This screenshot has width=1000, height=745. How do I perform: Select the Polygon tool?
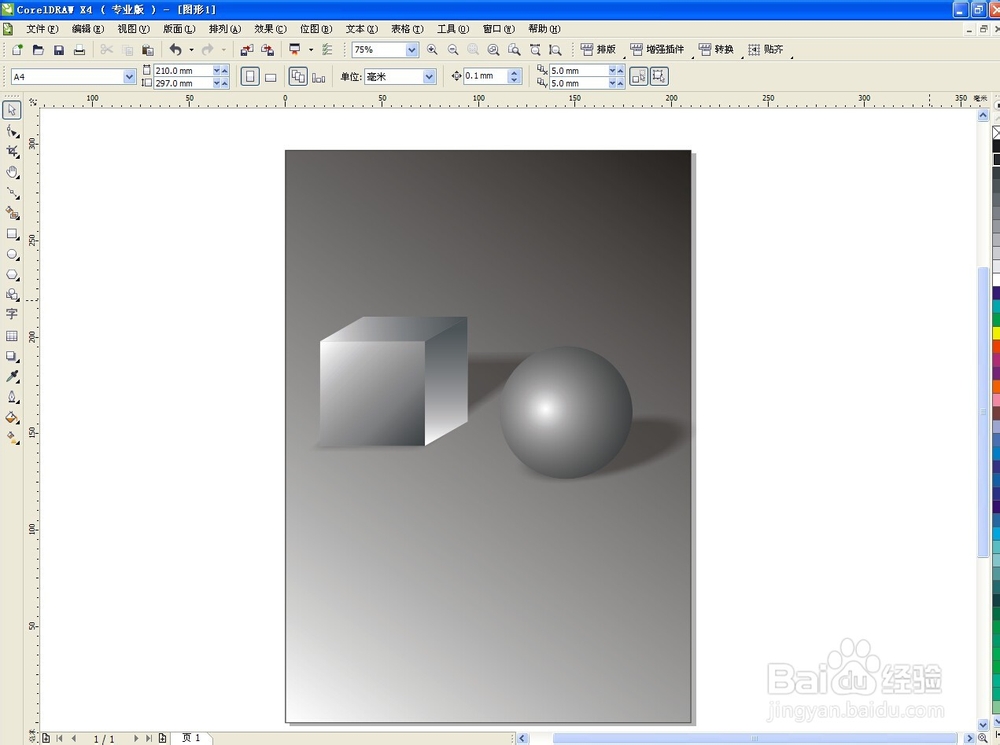(12, 274)
